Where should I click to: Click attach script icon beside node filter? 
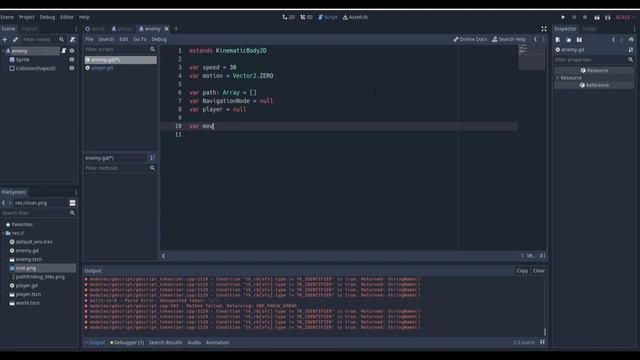coord(73,40)
